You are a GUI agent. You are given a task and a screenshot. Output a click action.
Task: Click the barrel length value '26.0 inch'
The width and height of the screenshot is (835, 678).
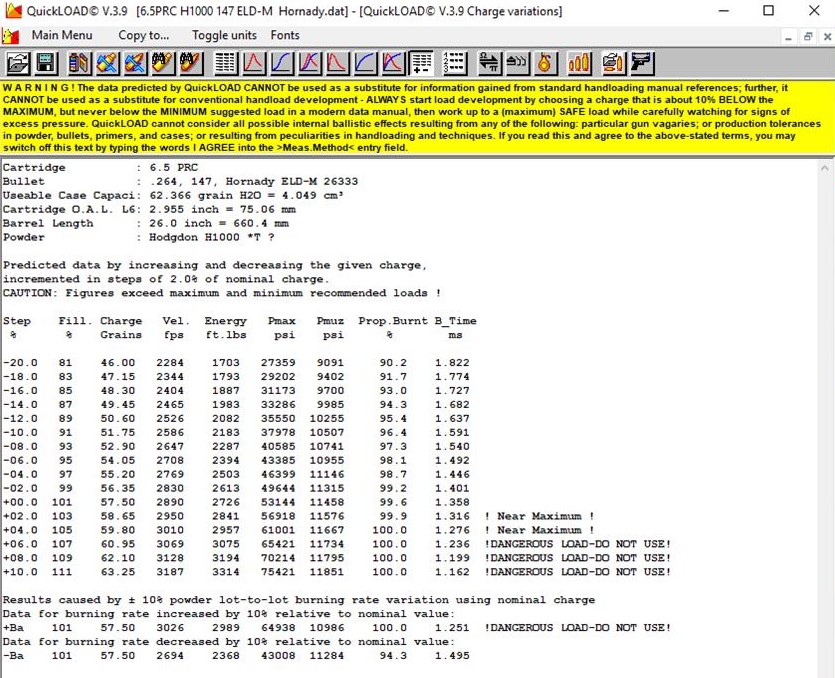tap(181, 223)
